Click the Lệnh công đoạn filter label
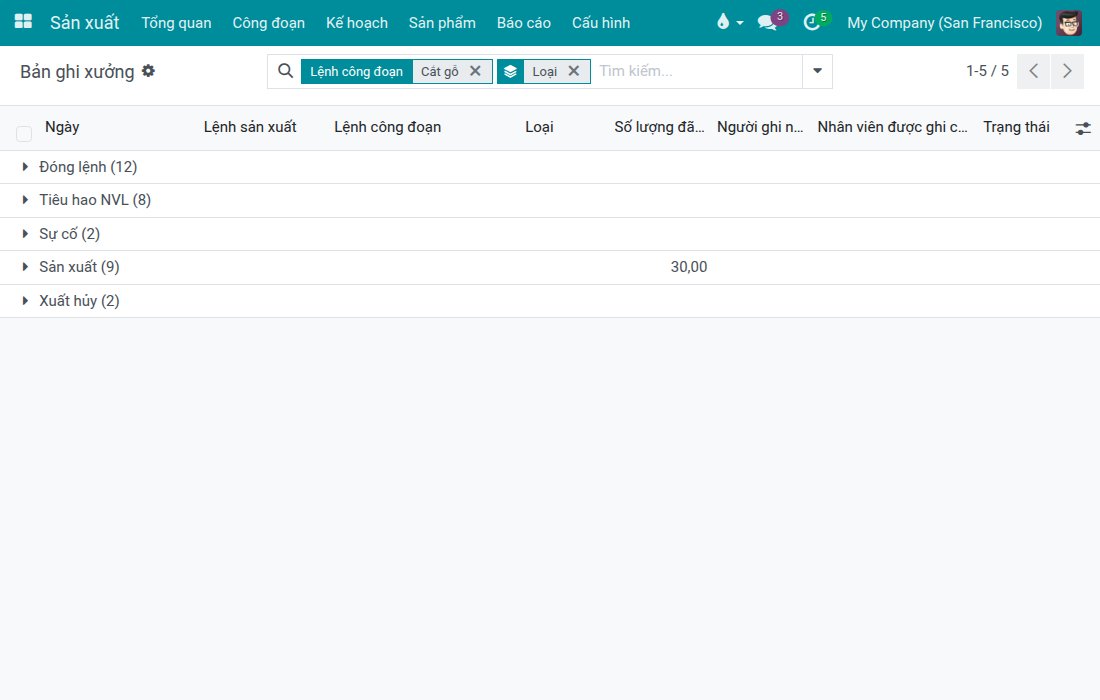 pyautogui.click(x=356, y=72)
